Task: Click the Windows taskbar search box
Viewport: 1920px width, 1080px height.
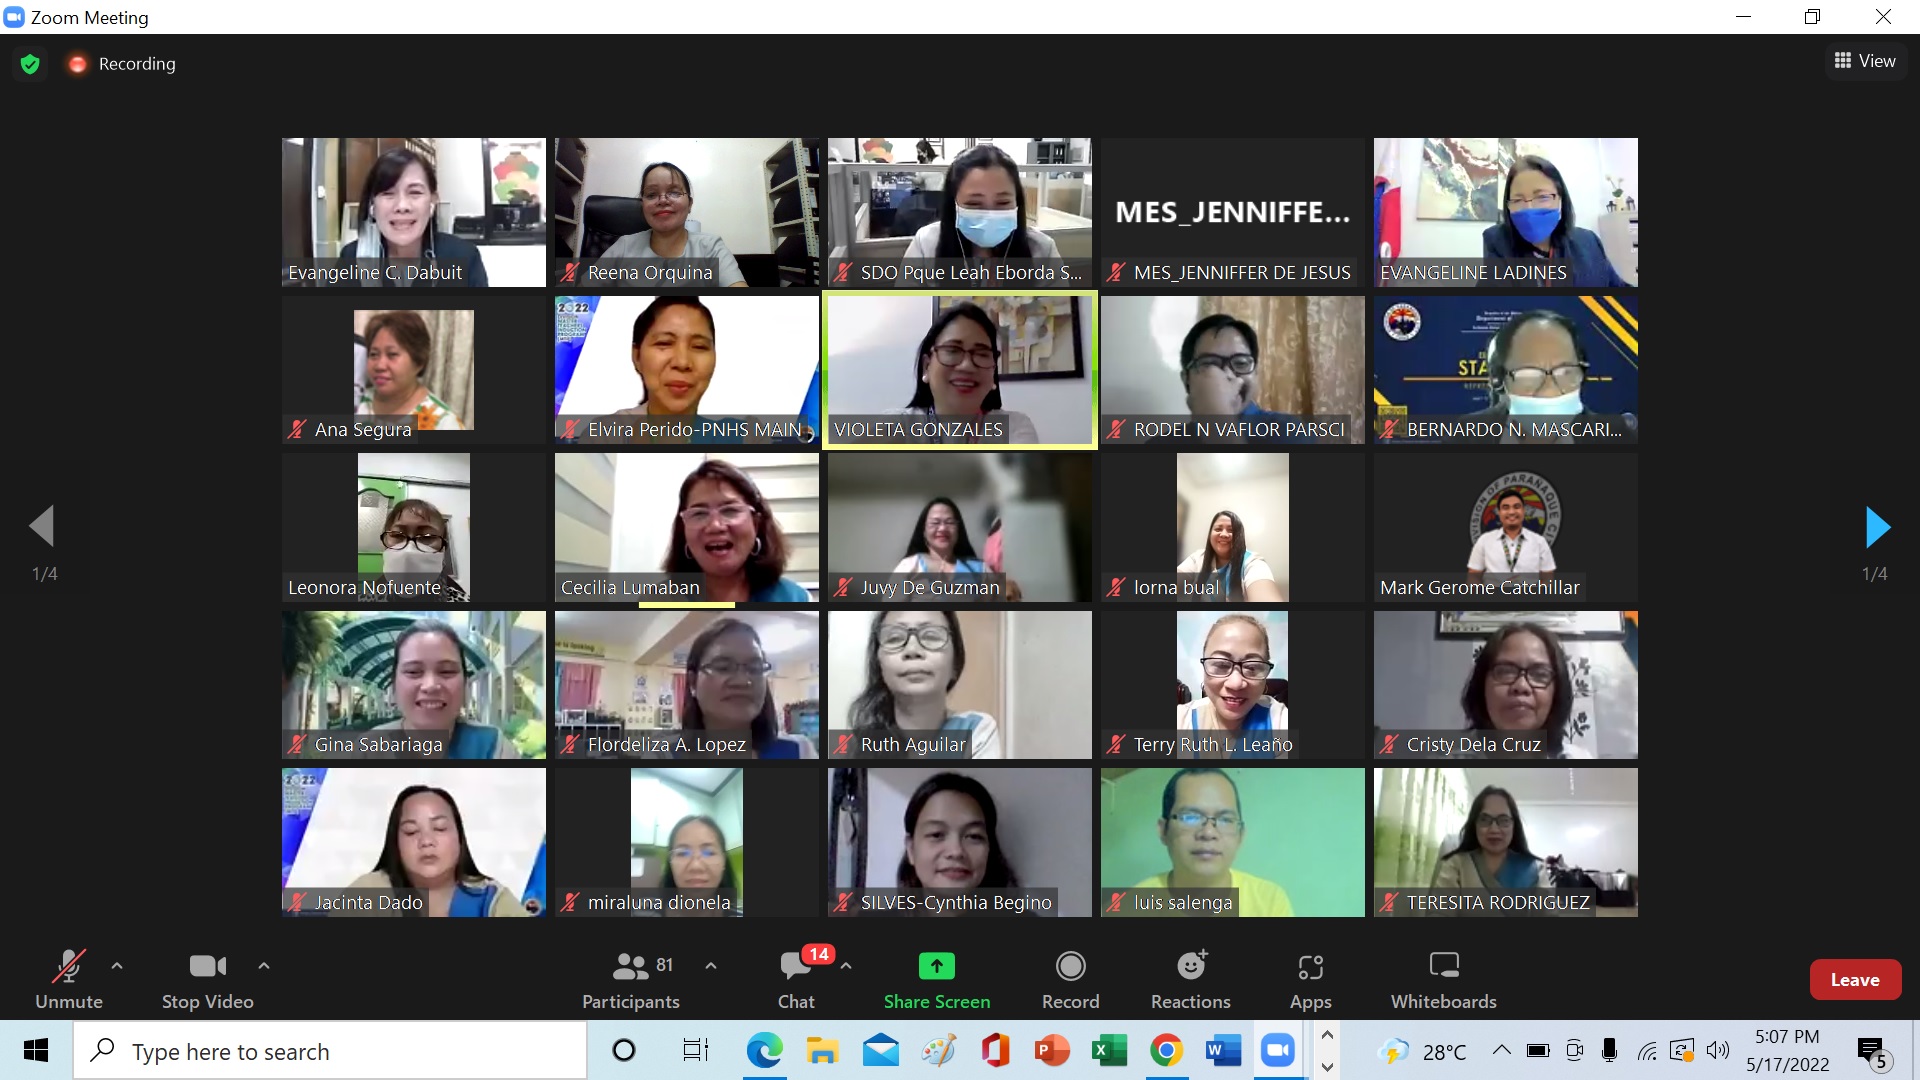Action: coord(330,1051)
